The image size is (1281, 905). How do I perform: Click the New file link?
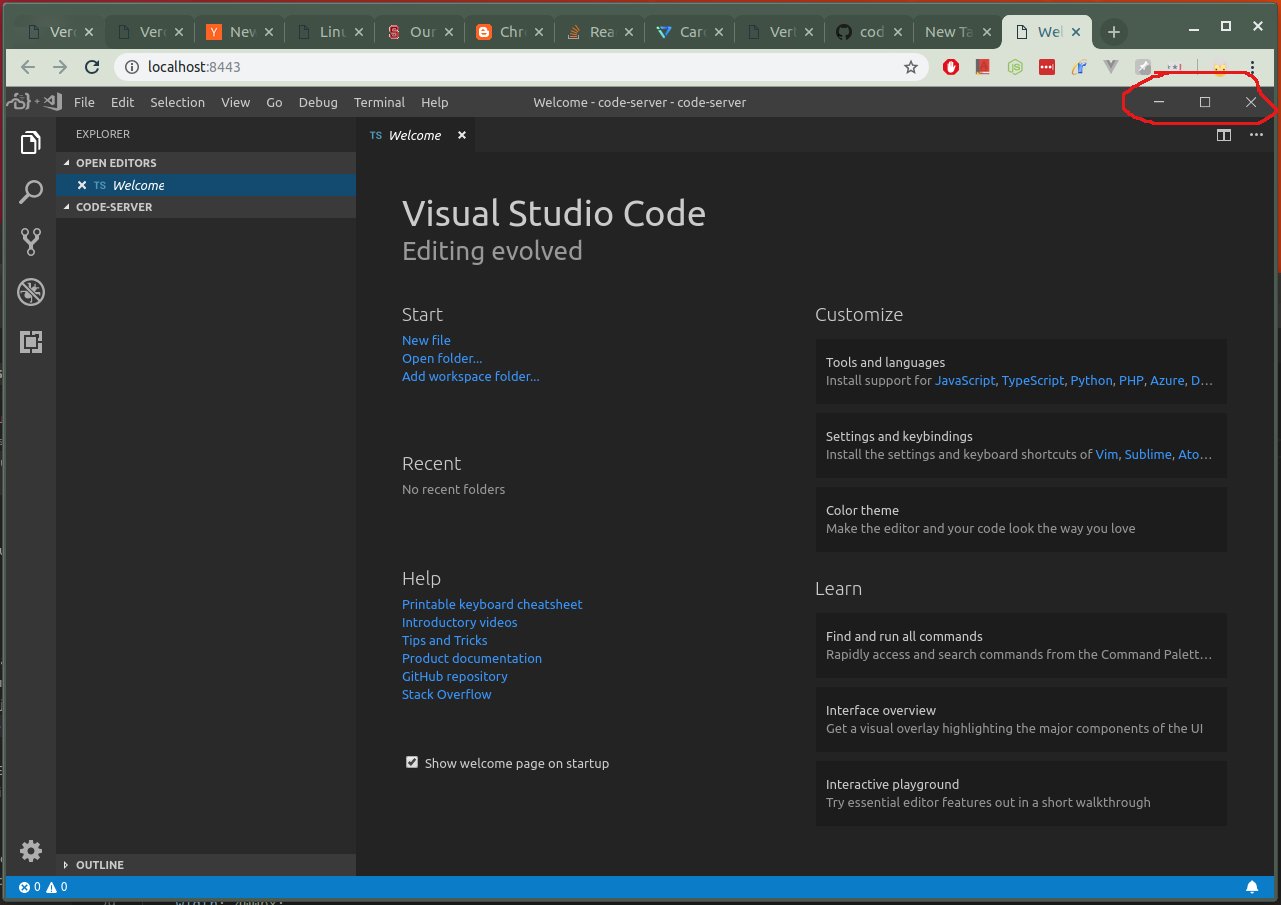click(x=426, y=340)
